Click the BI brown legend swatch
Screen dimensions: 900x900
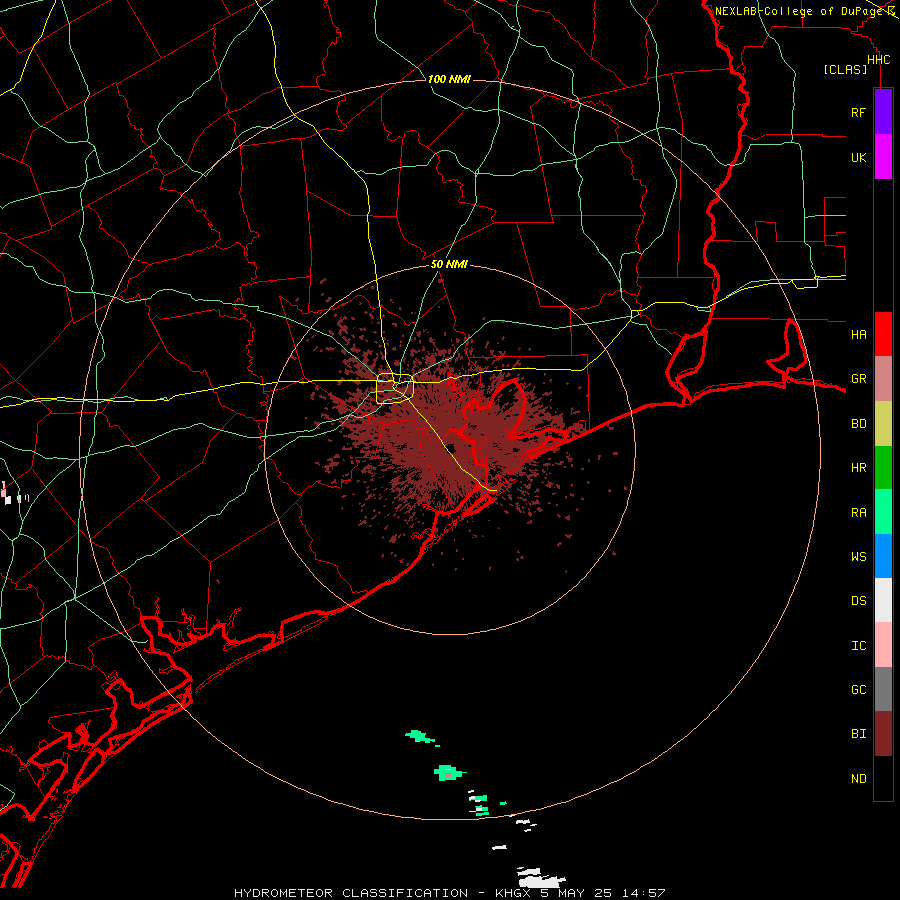point(883,734)
